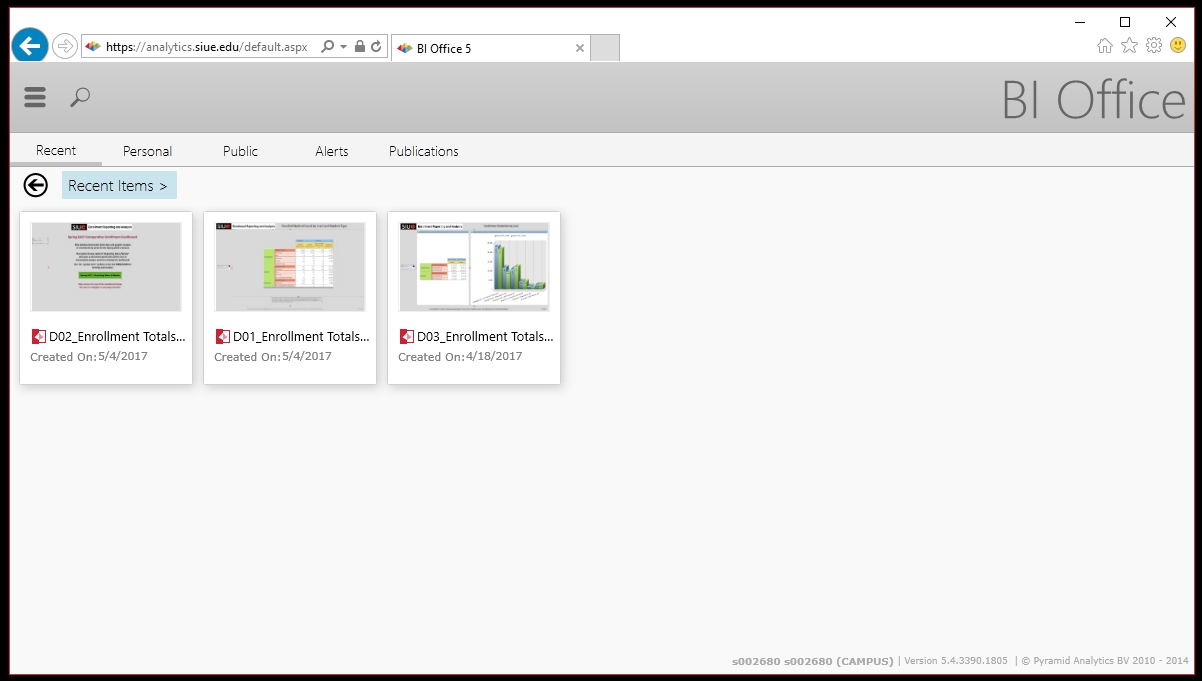Expand the address bar dropdown arrow
The height and width of the screenshot is (681, 1202).
pos(343,47)
